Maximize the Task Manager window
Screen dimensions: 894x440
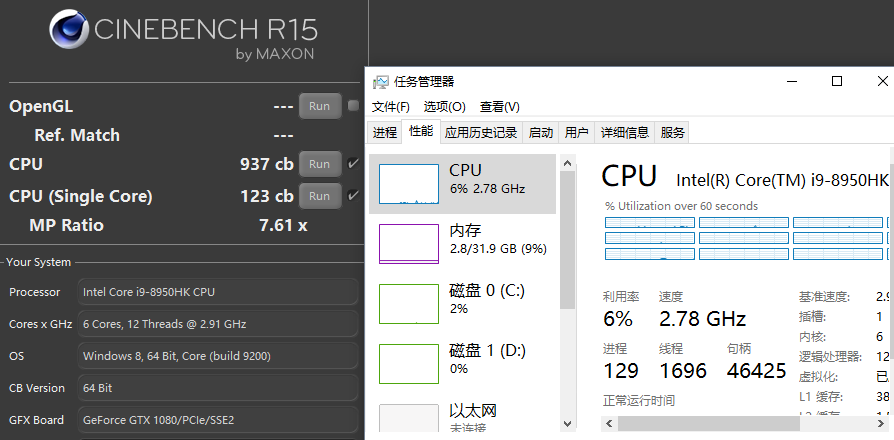pos(837,82)
